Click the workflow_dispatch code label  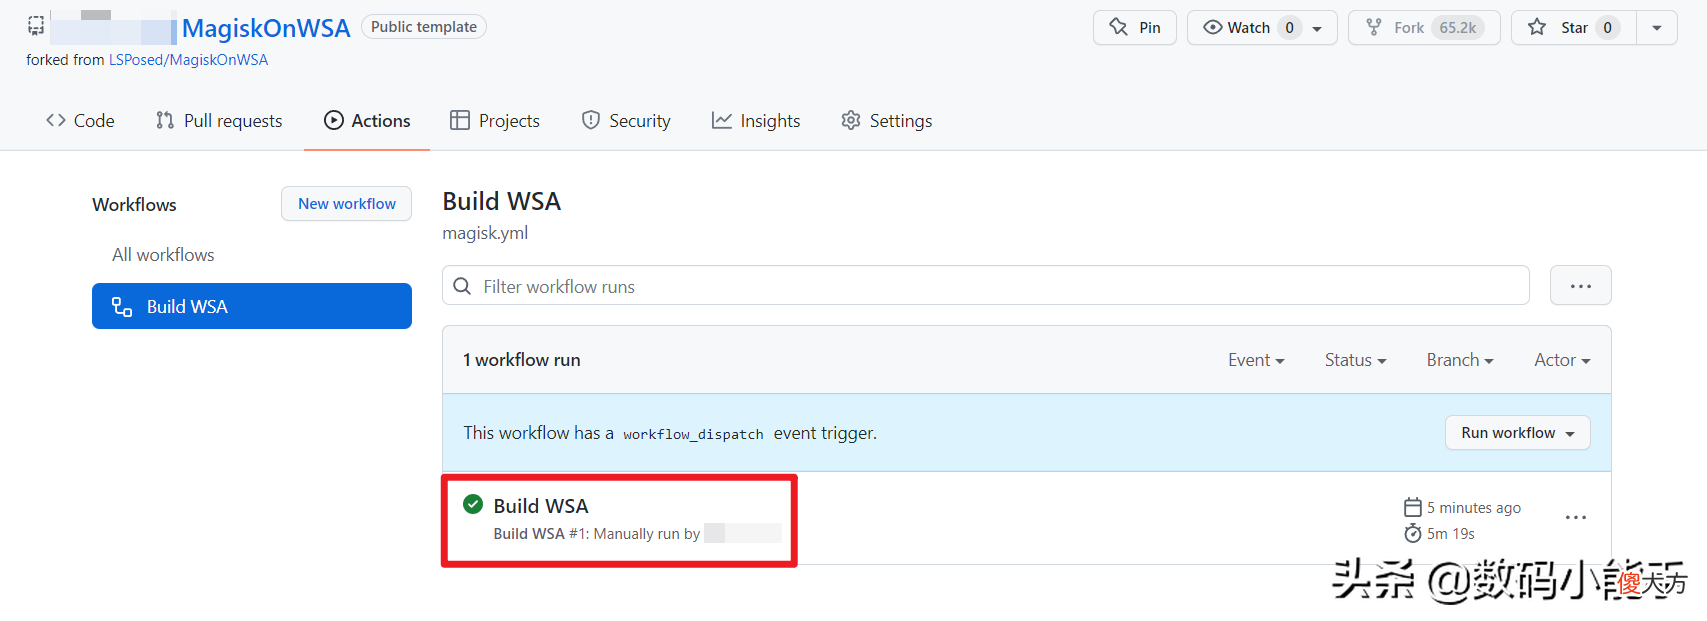[x=693, y=434]
